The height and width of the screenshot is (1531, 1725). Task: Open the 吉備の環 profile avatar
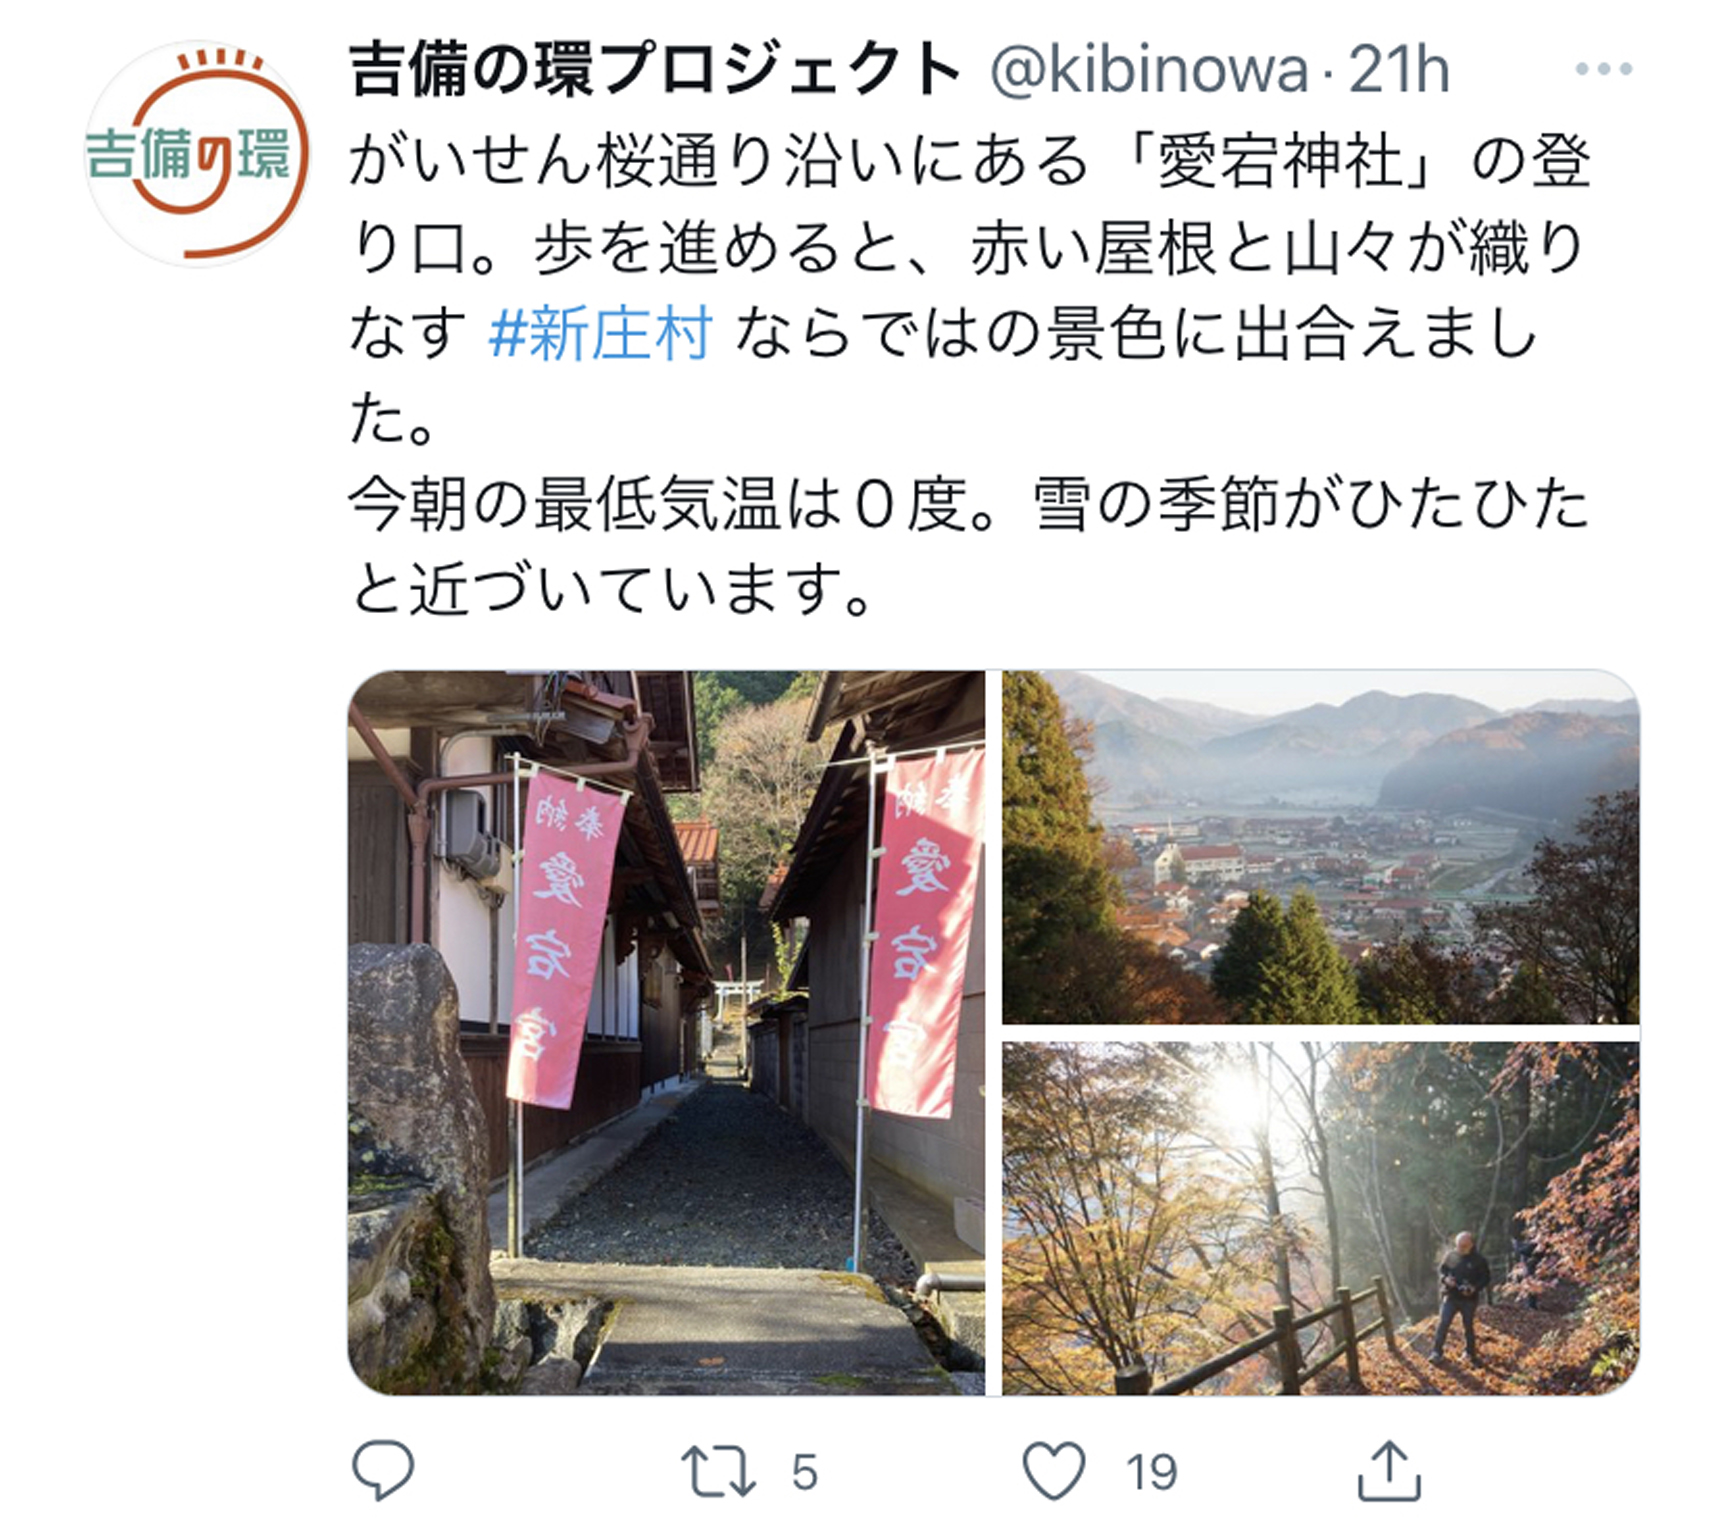point(197,153)
